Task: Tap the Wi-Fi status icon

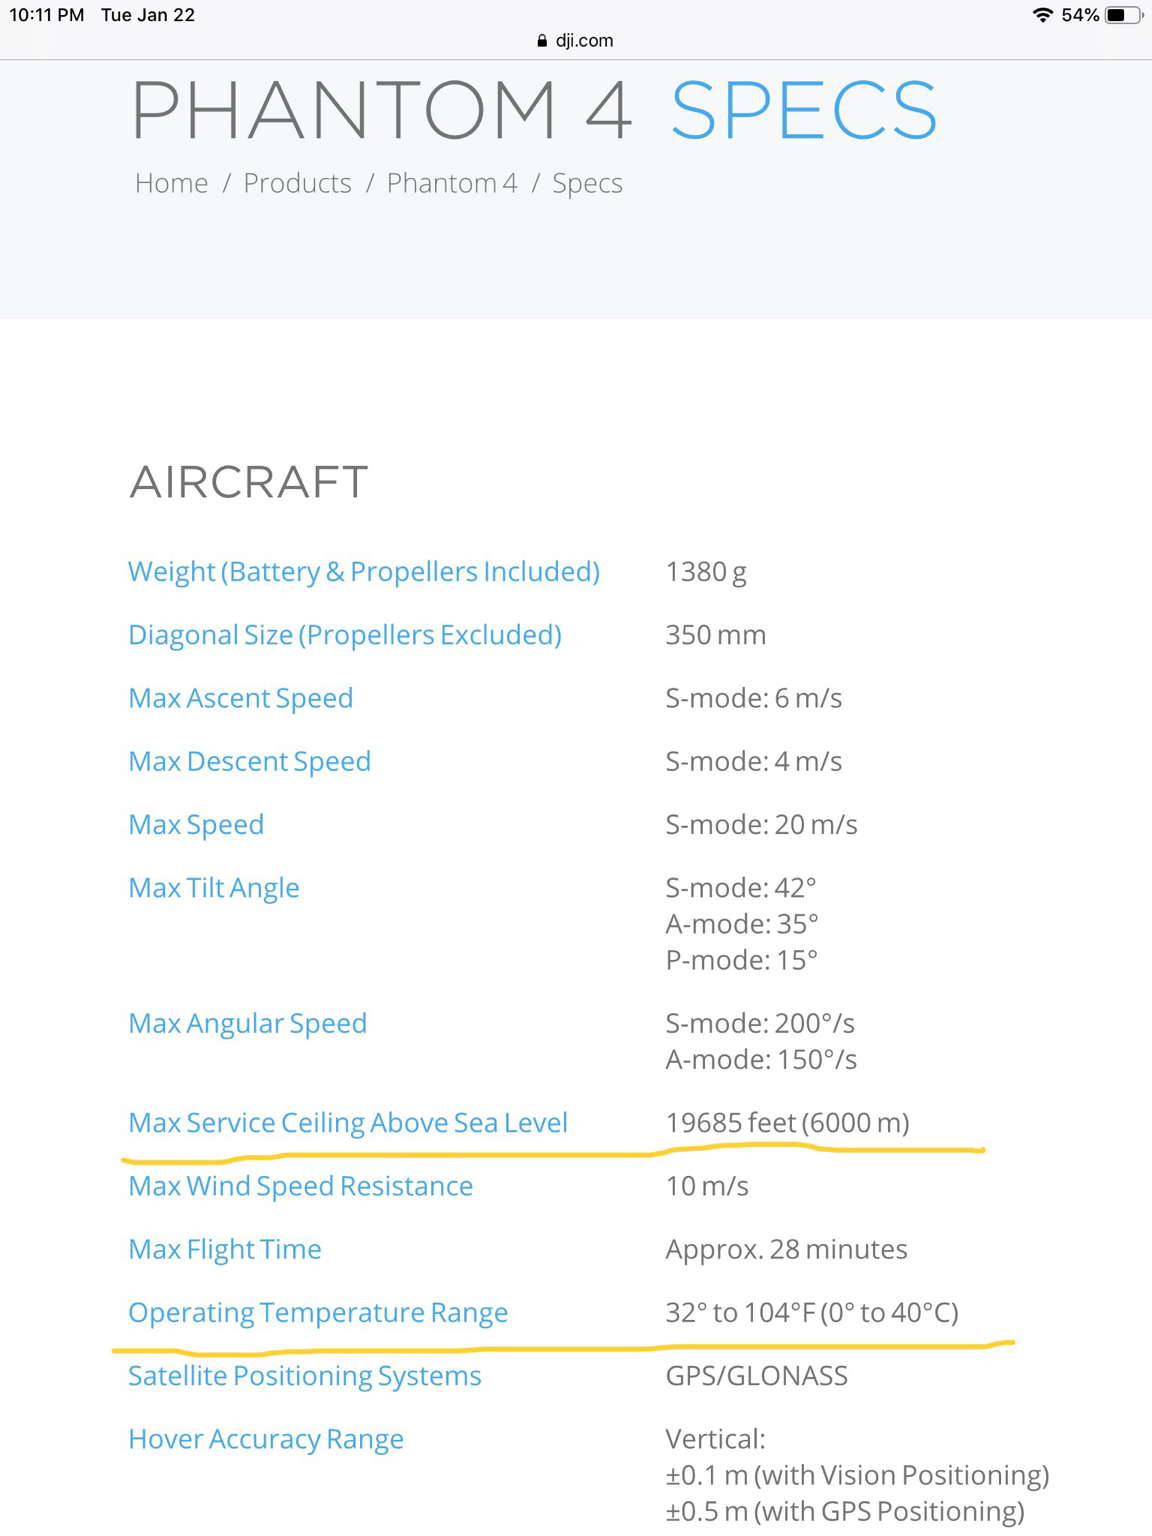Action: pyautogui.click(x=1042, y=15)
